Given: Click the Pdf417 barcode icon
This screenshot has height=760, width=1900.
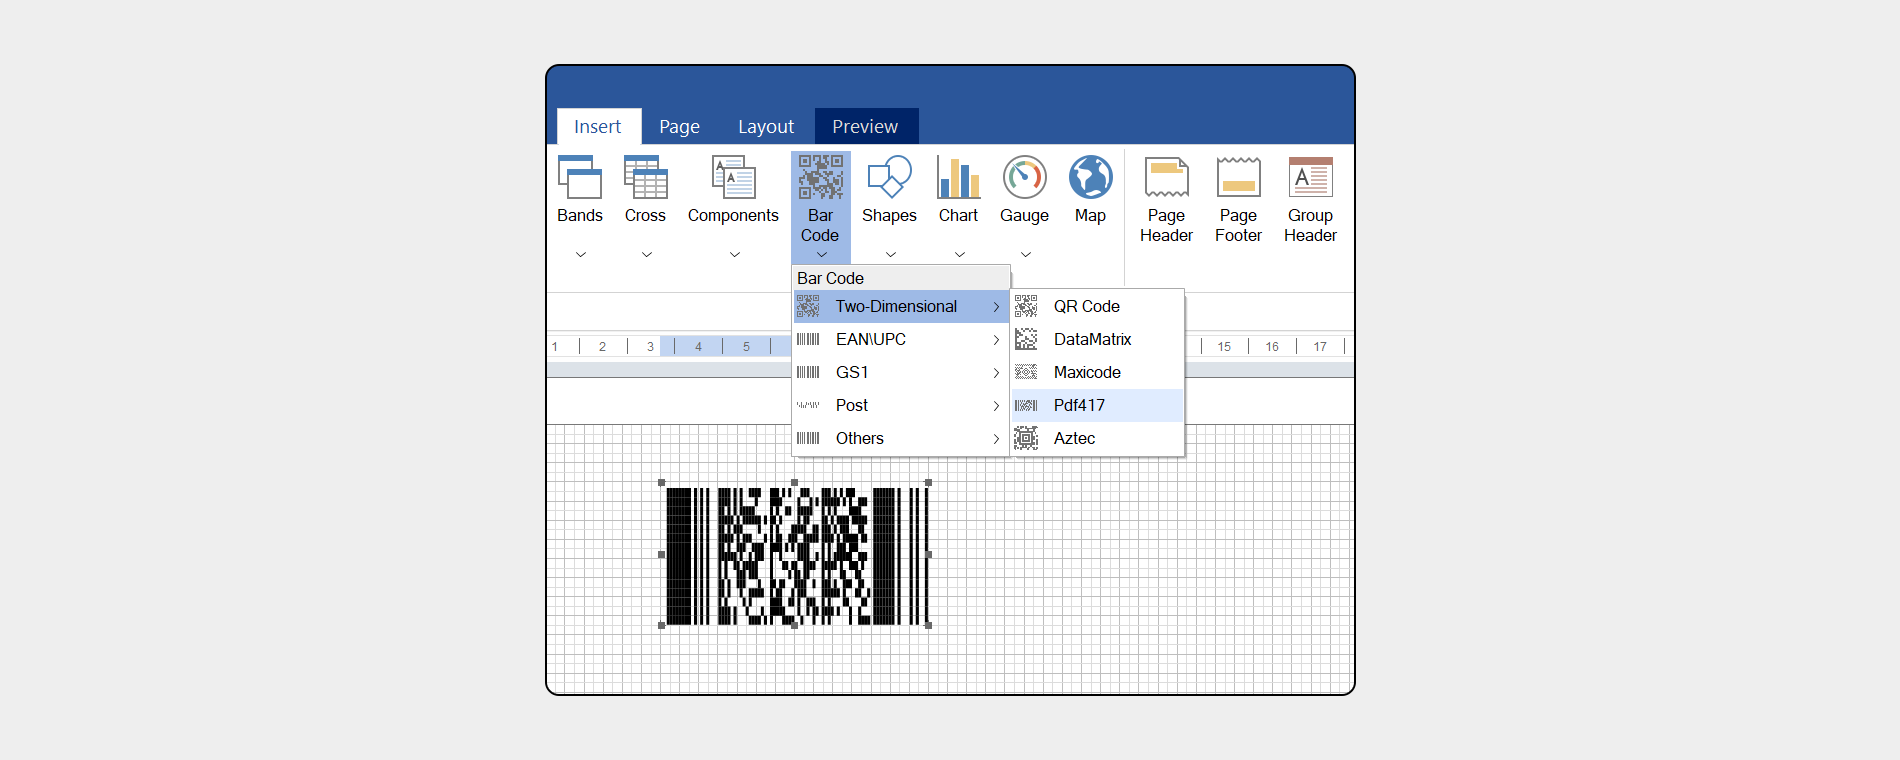Looking at the screenshot, I should point(1026,405).
